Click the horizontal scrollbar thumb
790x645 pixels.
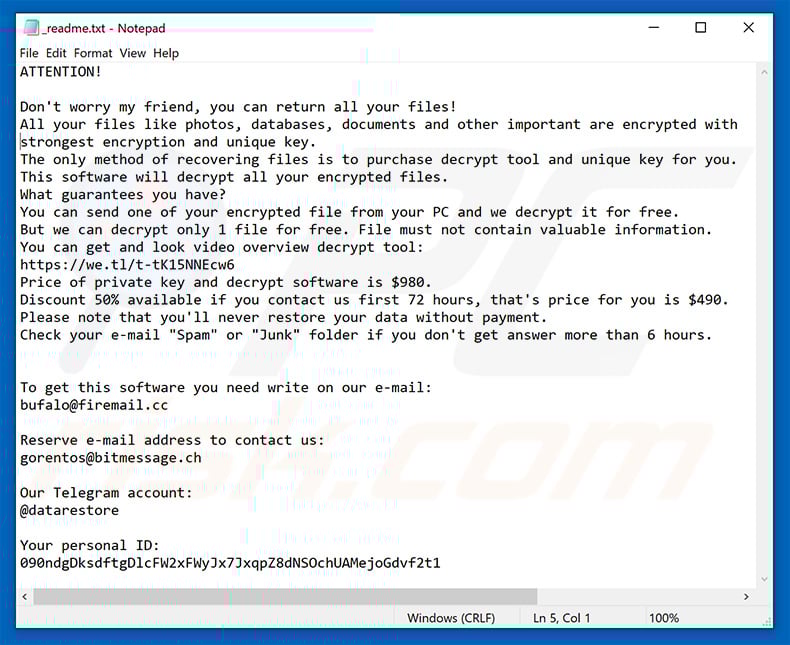285,597
